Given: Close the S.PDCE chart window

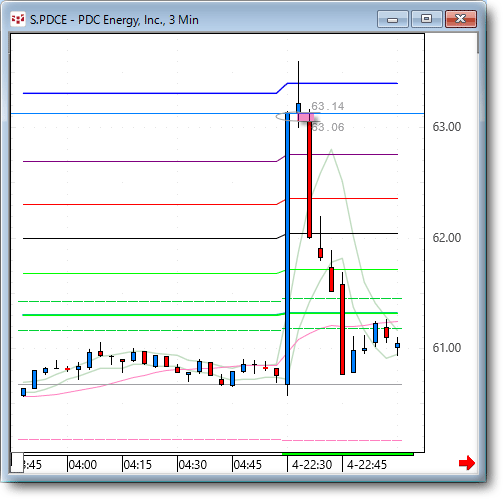Looking at the screenshot, I should (x=461, y=19).
